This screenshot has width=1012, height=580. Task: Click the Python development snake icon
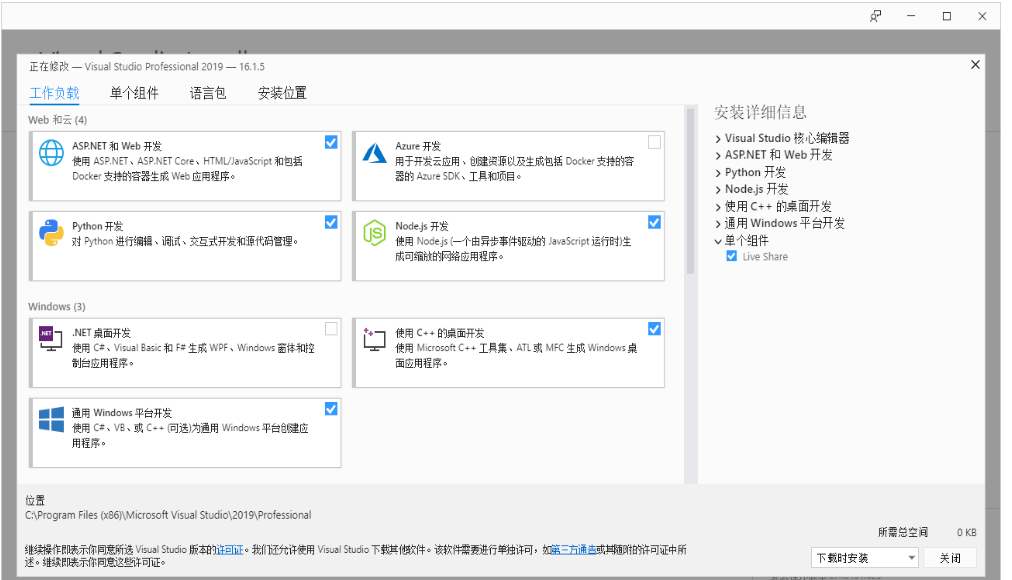[x=50, y=233]
